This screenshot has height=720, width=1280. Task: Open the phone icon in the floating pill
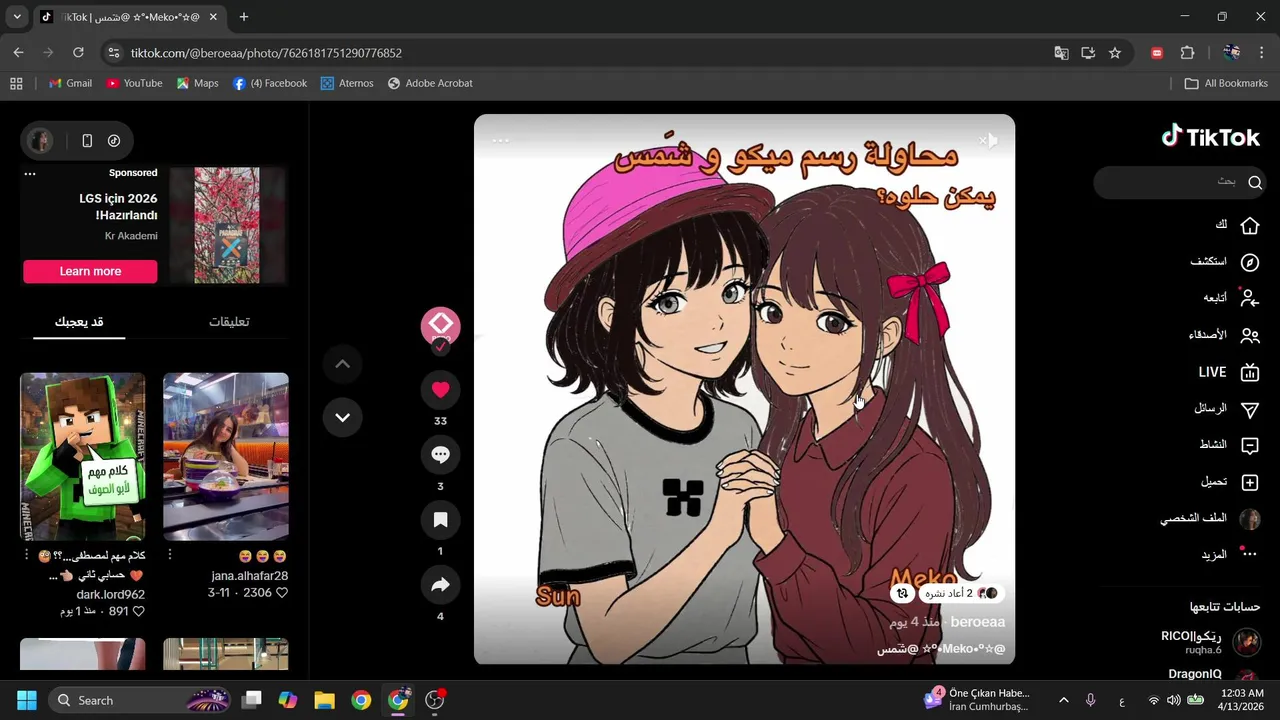87,141
